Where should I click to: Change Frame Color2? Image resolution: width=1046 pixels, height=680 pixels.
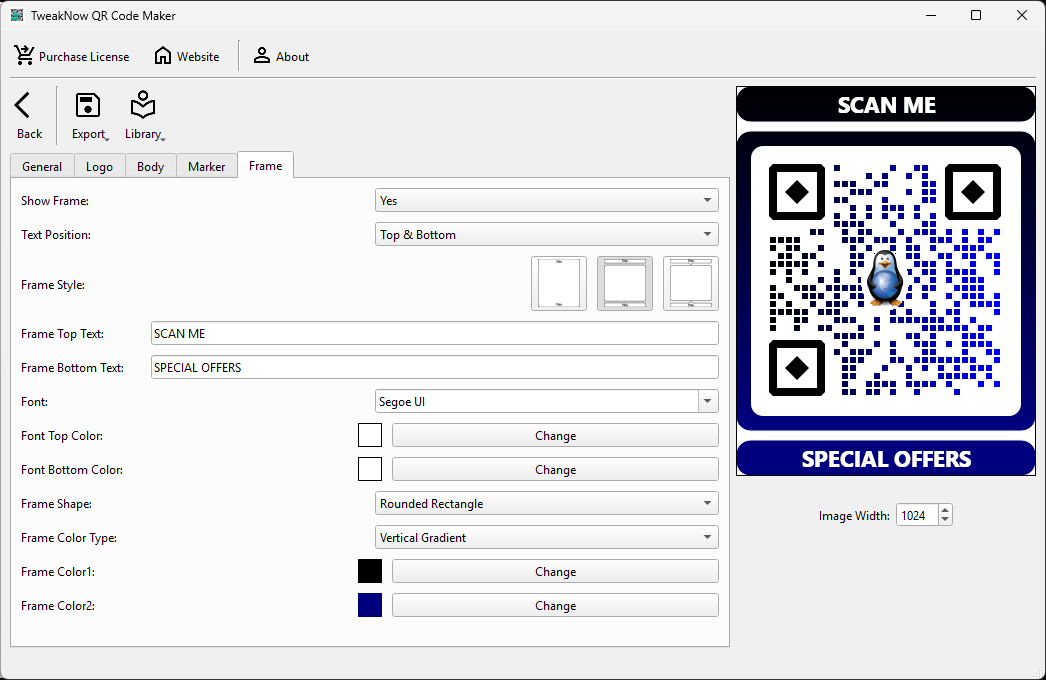coord(555,605)
